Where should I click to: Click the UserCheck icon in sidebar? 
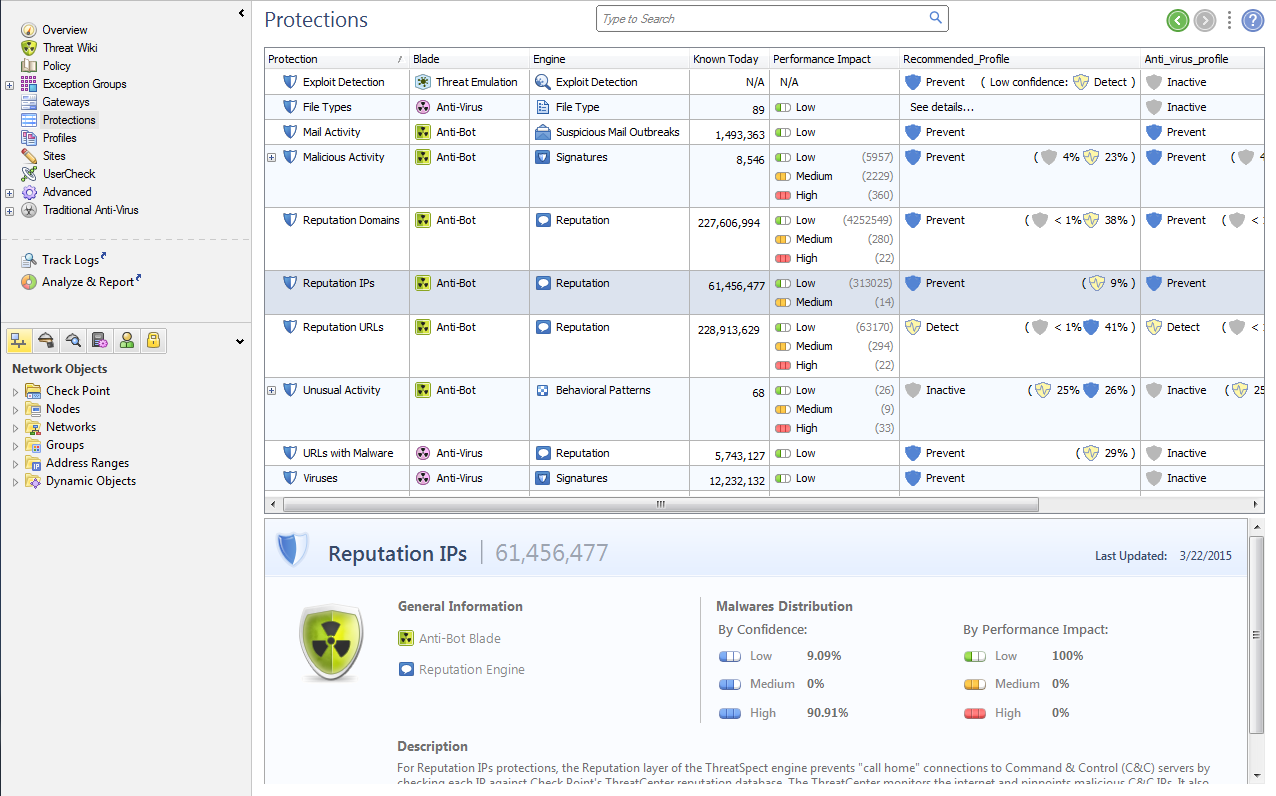click(29, 174)
